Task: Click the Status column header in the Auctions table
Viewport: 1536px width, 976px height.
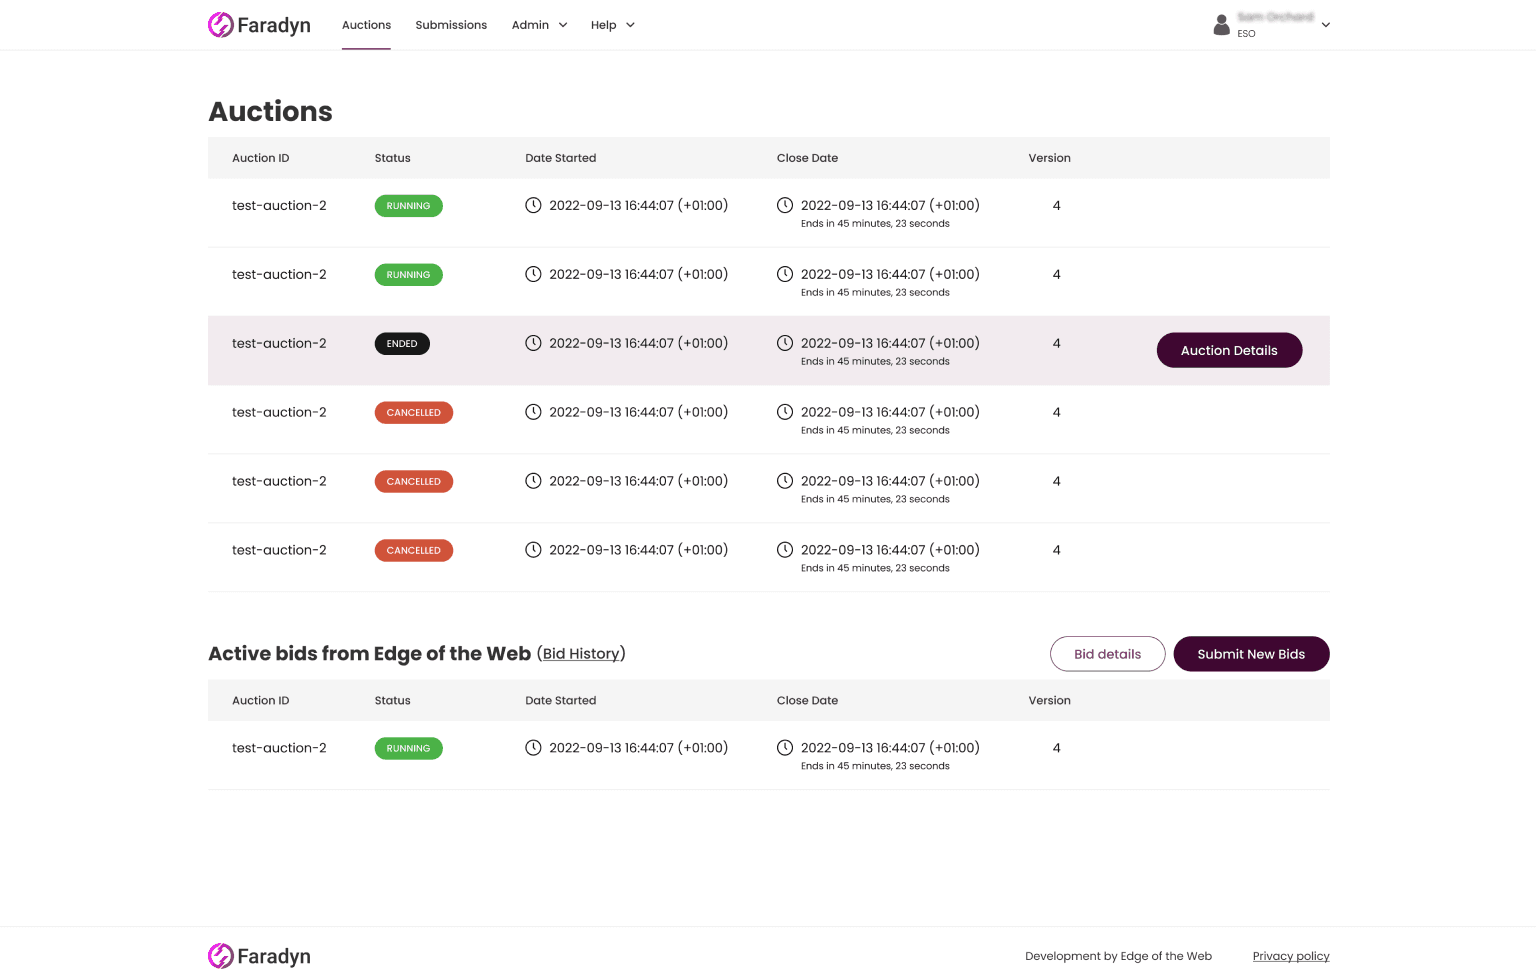Action: coord(392,158)
